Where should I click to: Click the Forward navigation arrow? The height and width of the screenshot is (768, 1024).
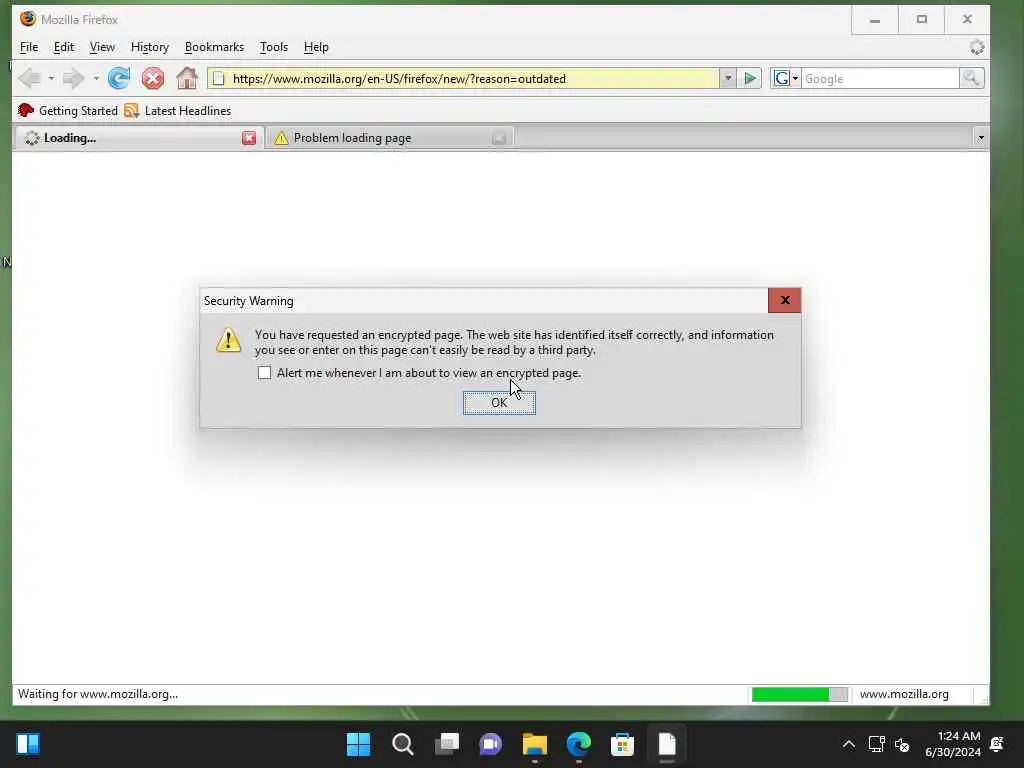click(x=73, y=78)
